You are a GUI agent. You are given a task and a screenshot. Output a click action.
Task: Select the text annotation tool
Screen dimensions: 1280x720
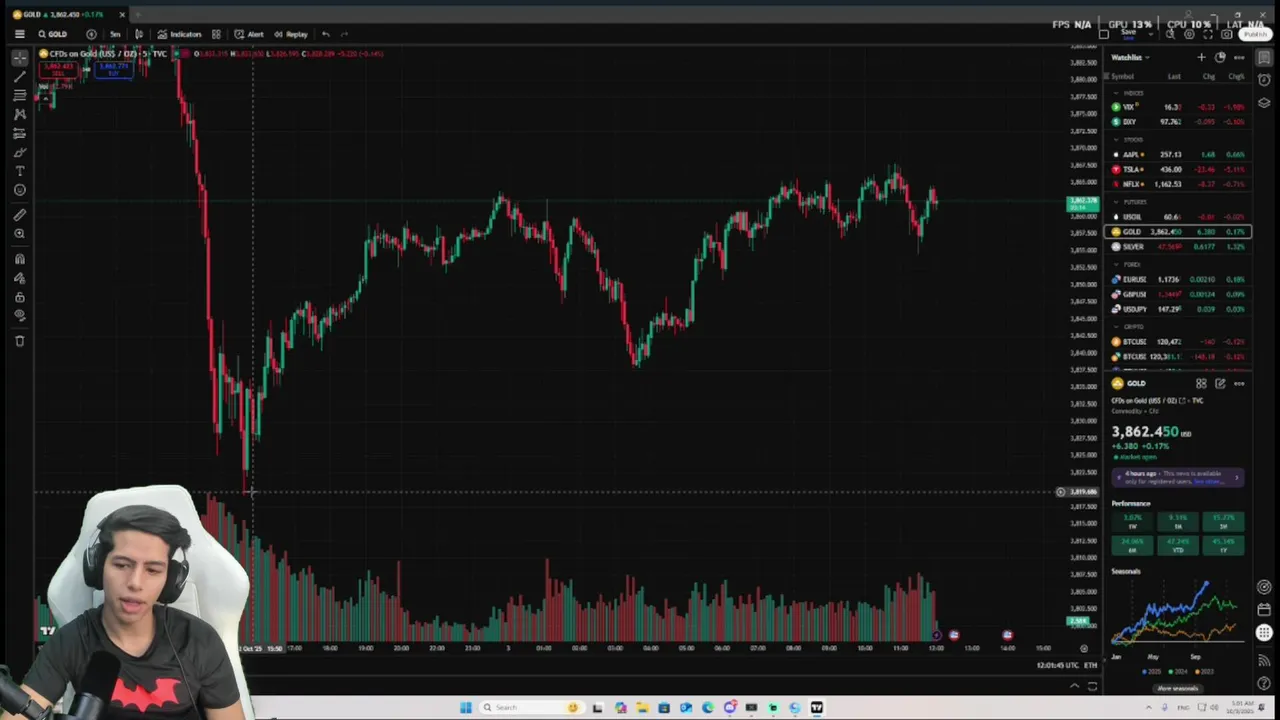(19, 172)
